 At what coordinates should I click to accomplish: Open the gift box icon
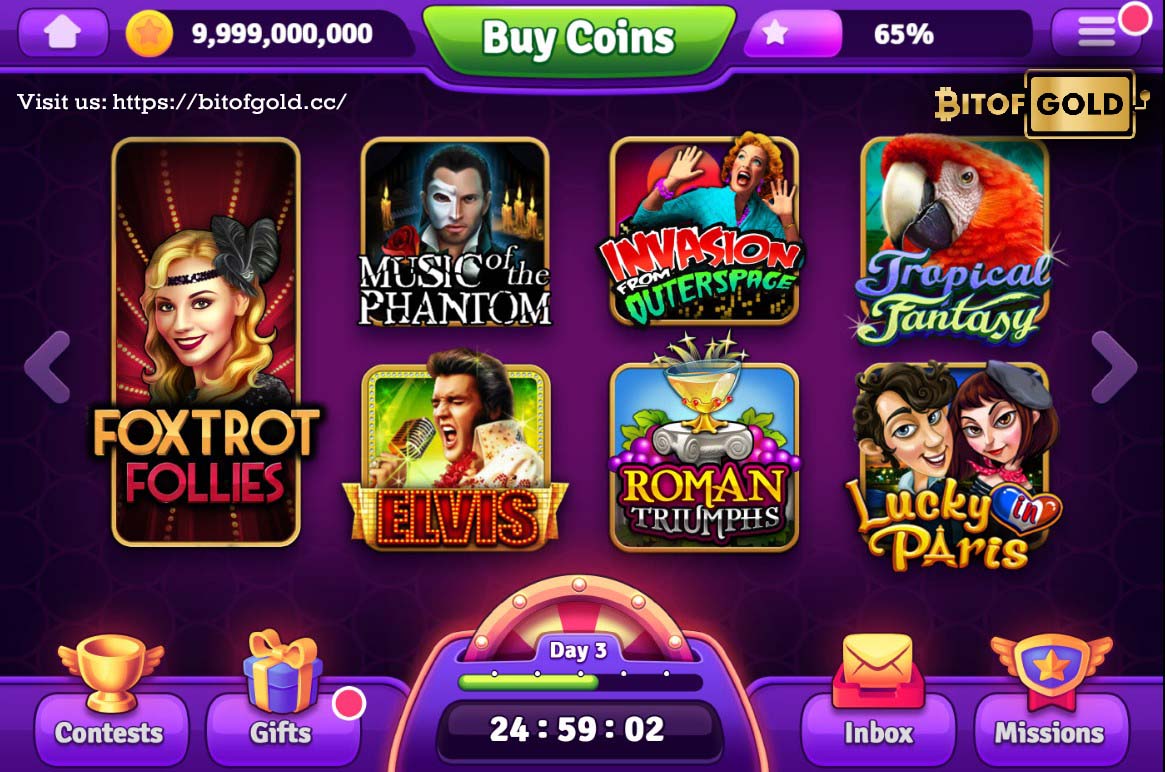tap(282, 671)
